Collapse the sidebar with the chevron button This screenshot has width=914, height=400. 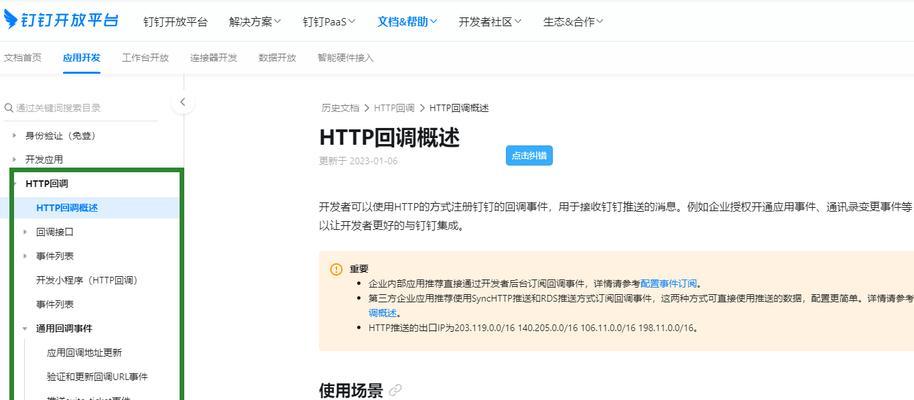pos(182,102)
